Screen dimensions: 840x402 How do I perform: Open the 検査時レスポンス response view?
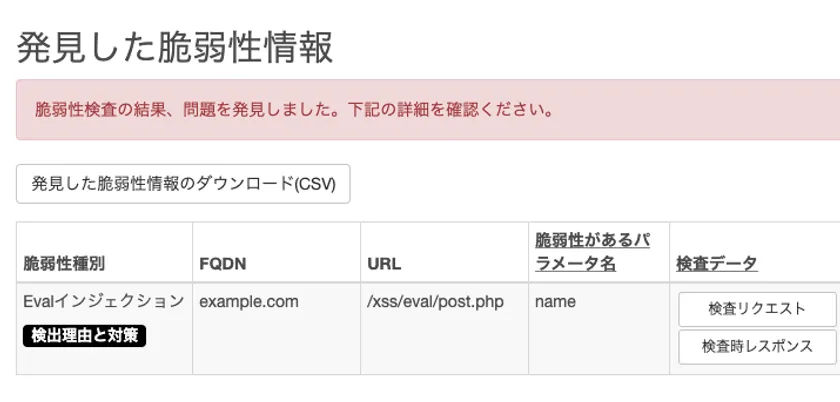pyautogui.click(x=757, y=346)
